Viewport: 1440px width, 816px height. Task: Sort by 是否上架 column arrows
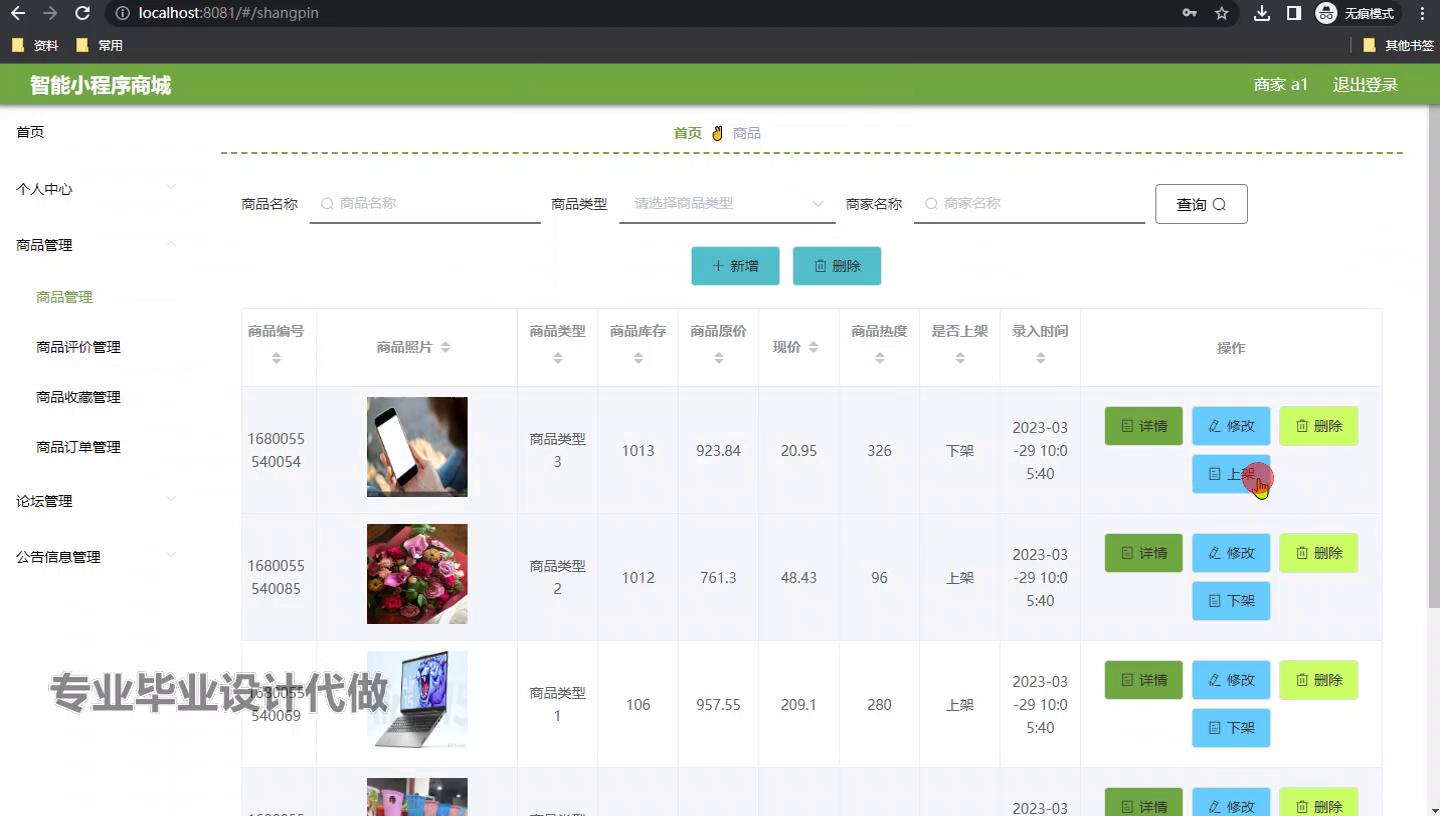click(959, 357)
